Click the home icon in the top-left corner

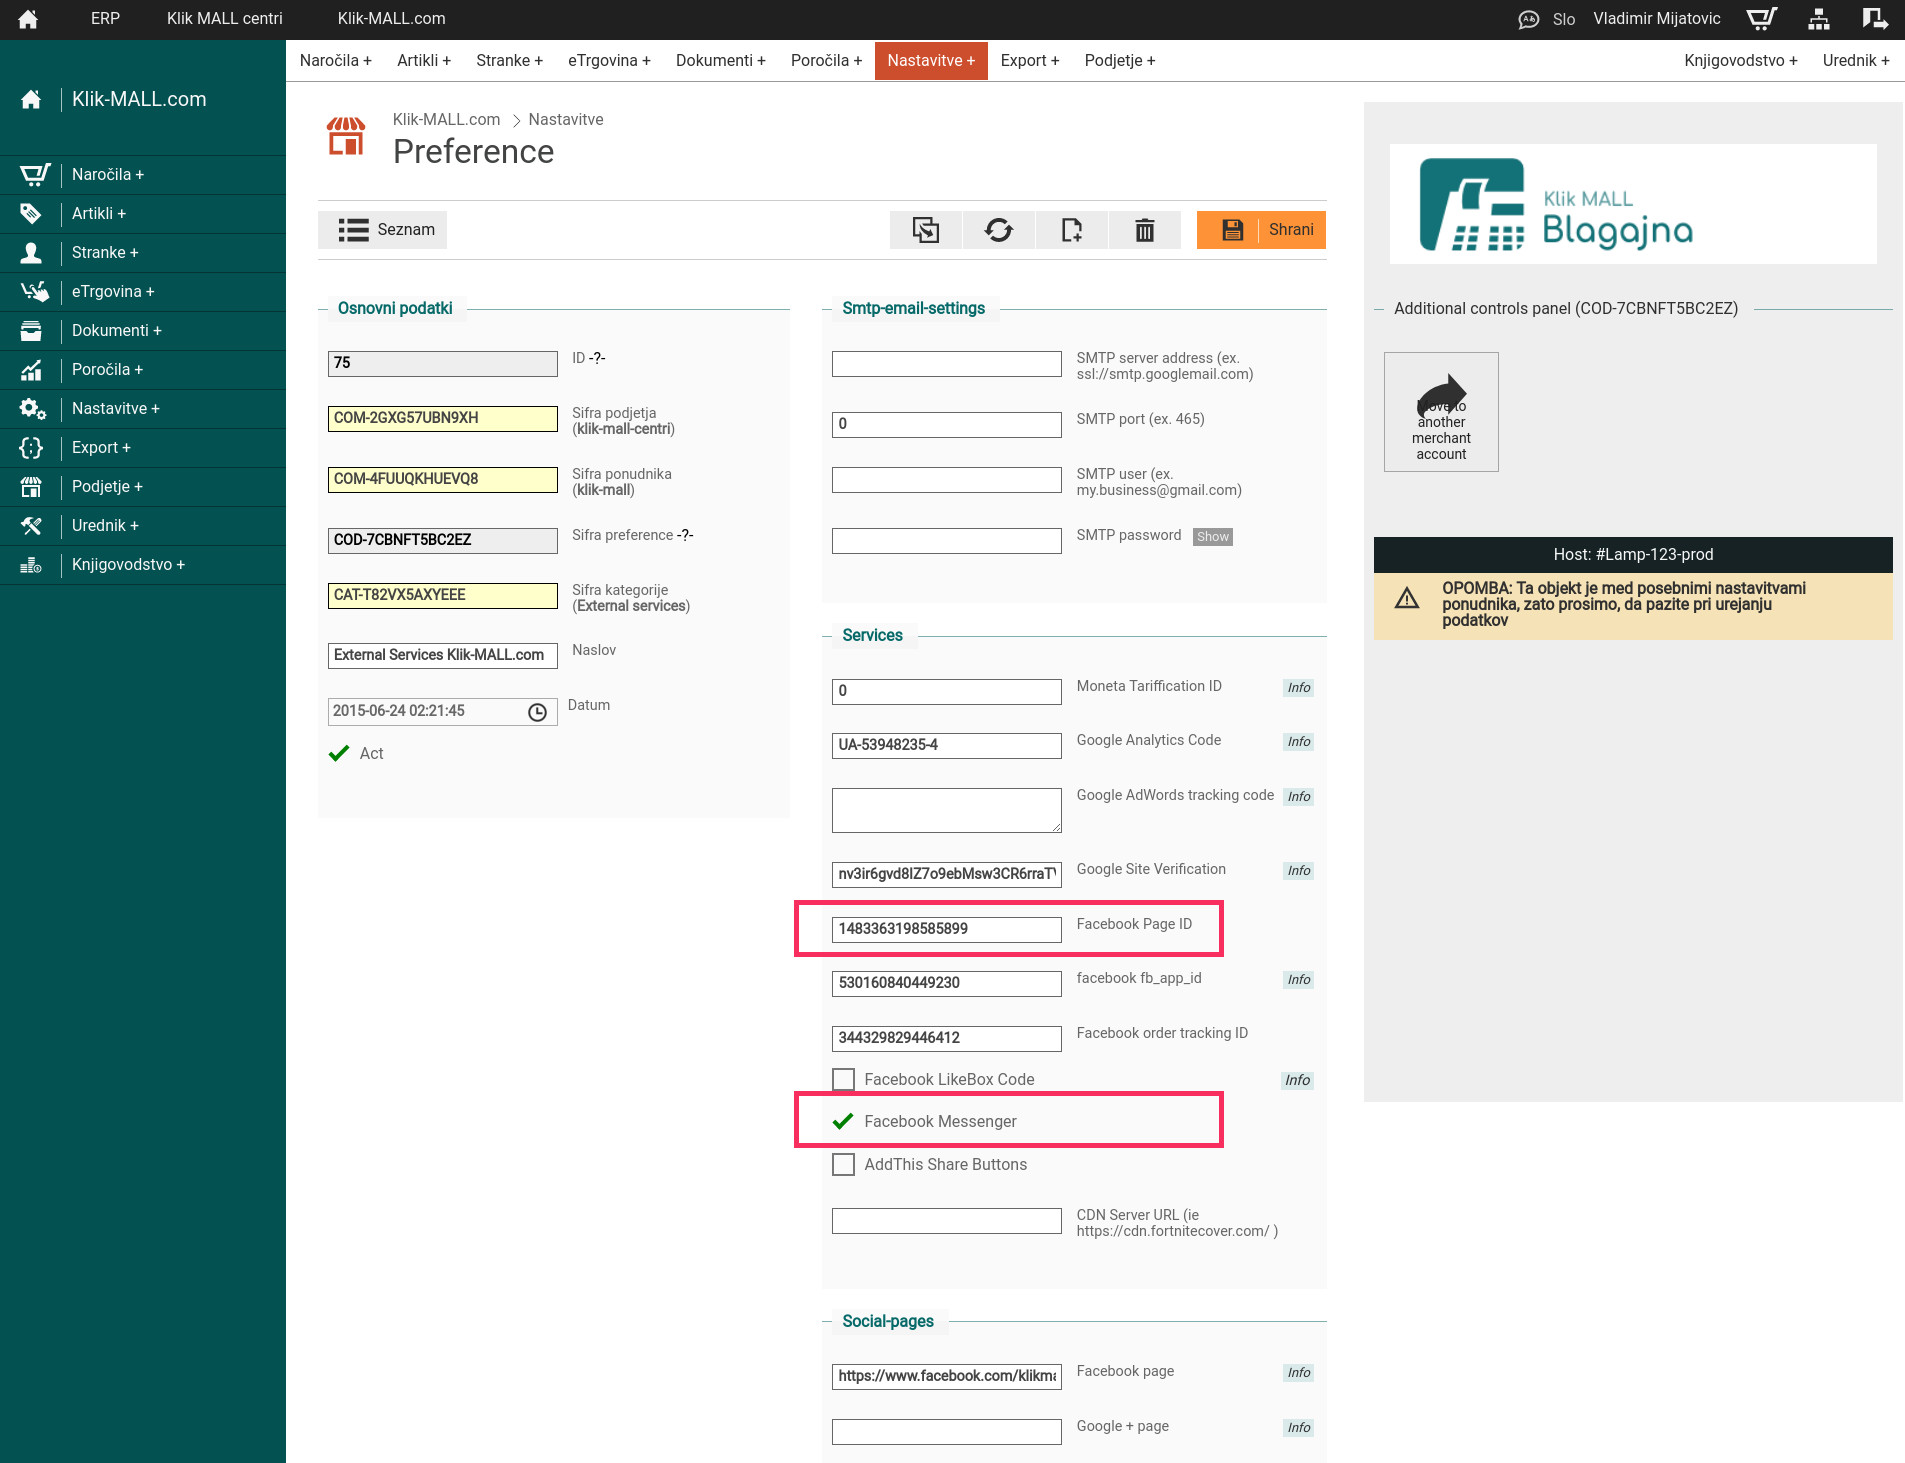[x=28, y=19]
